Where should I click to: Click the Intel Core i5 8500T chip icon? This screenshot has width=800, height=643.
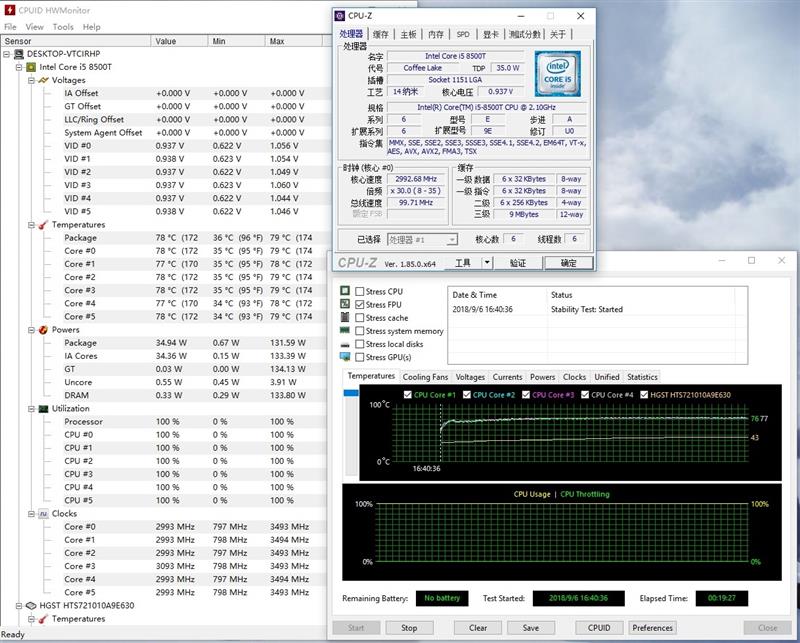point(31,67)
